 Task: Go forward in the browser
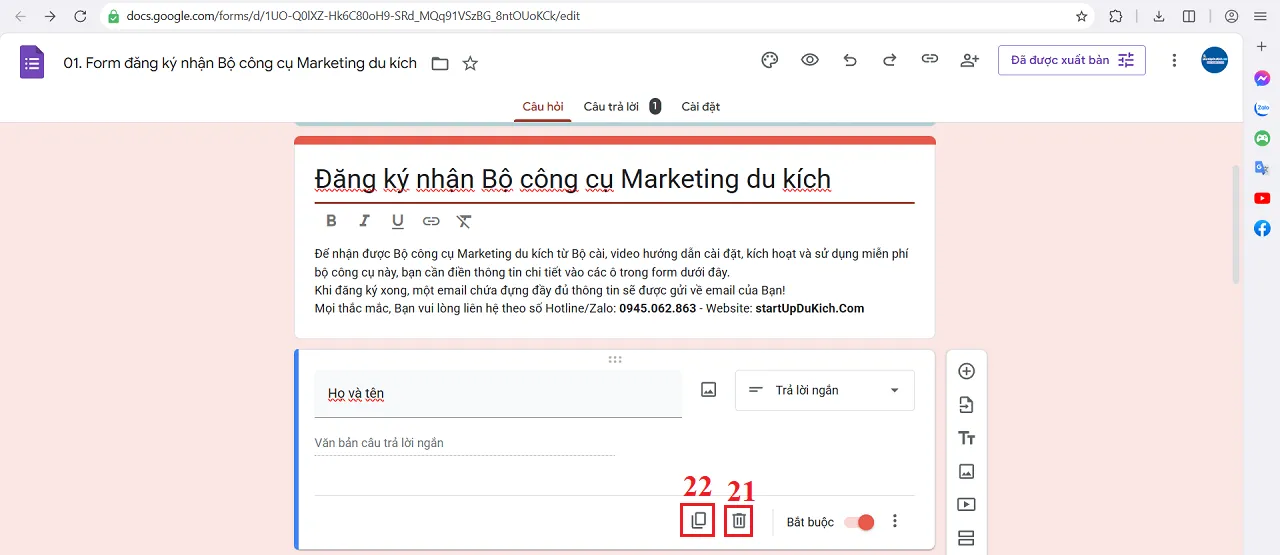50,16
